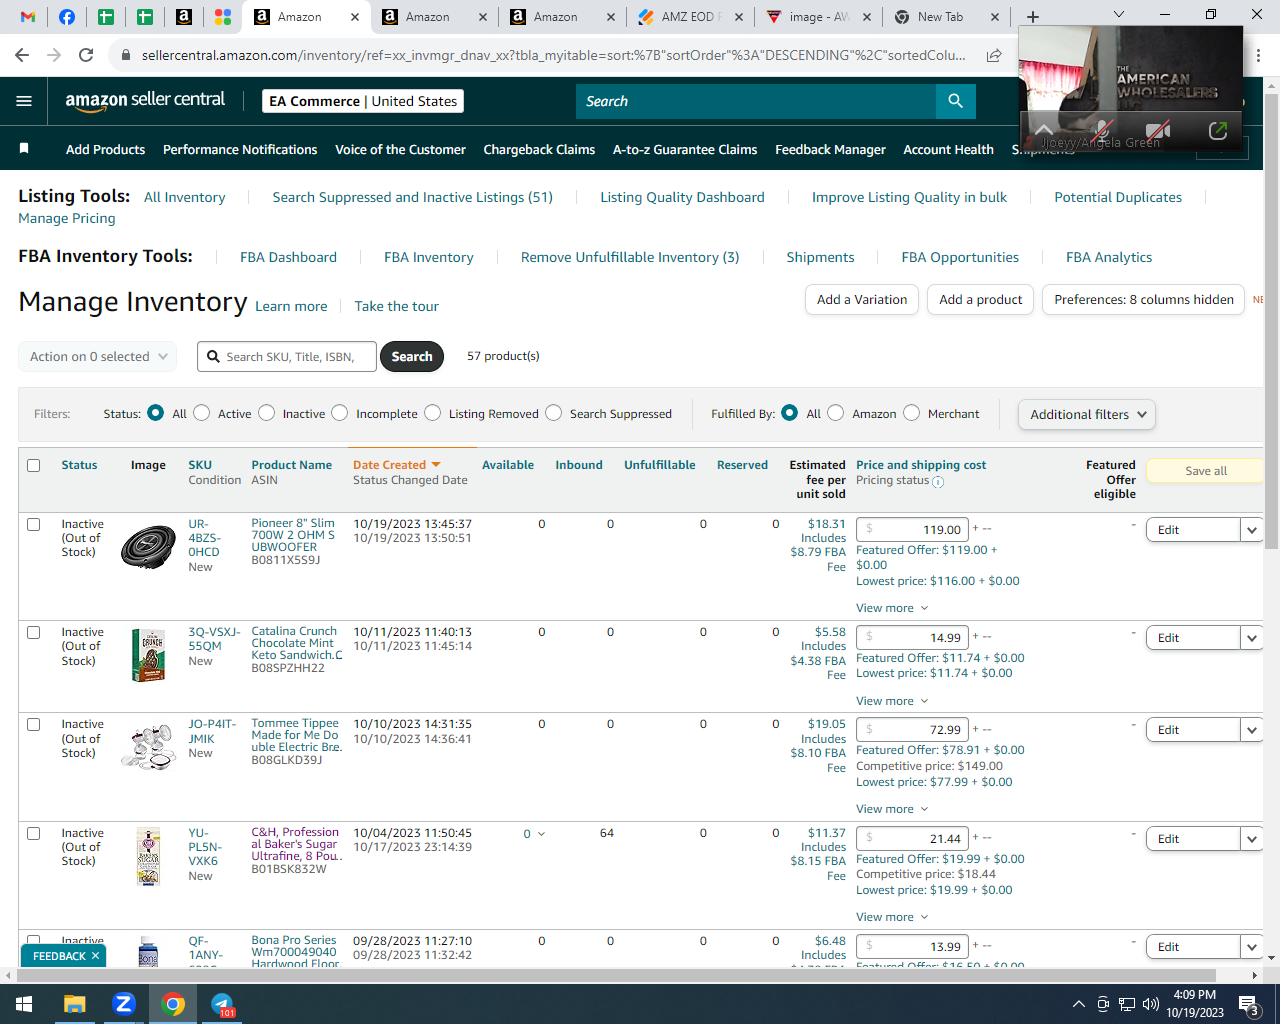Viewport: 1280px width, 1024px height.
Task: Open Telegram from the taskbar
Action: (x=222, y=1004)
